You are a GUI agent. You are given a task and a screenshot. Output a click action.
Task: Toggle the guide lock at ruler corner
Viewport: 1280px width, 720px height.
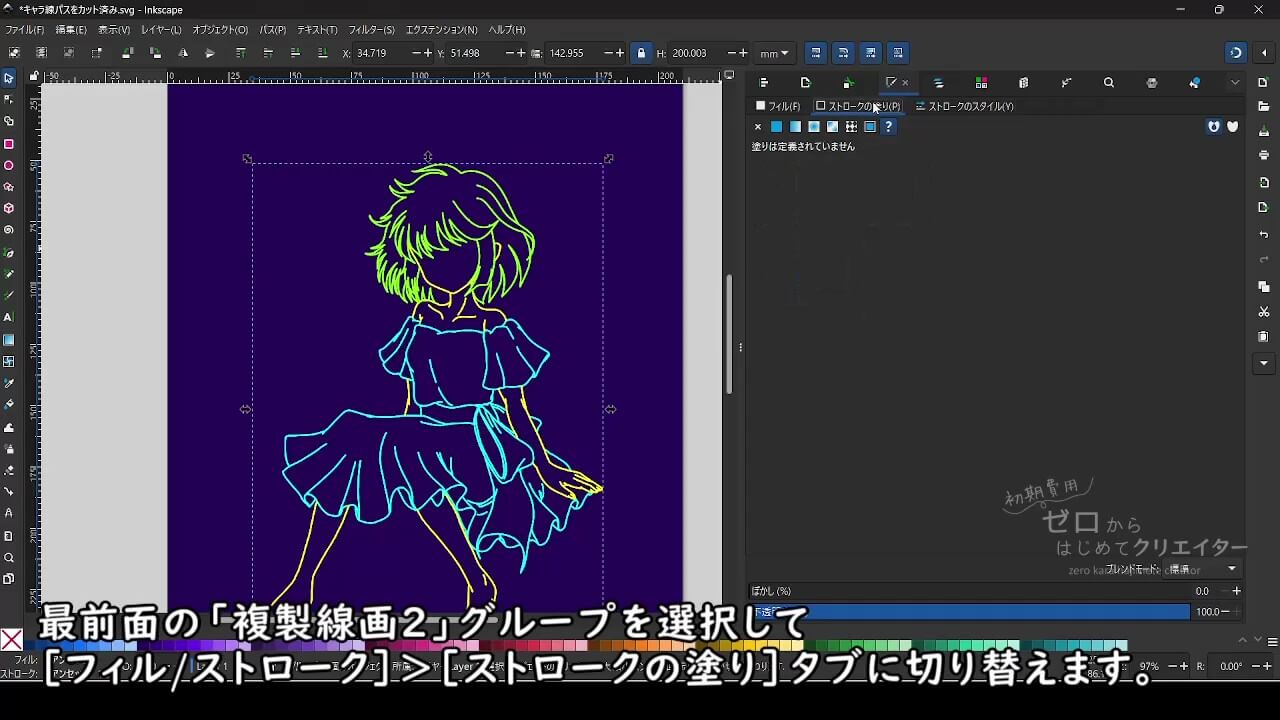tap(34, 76)
